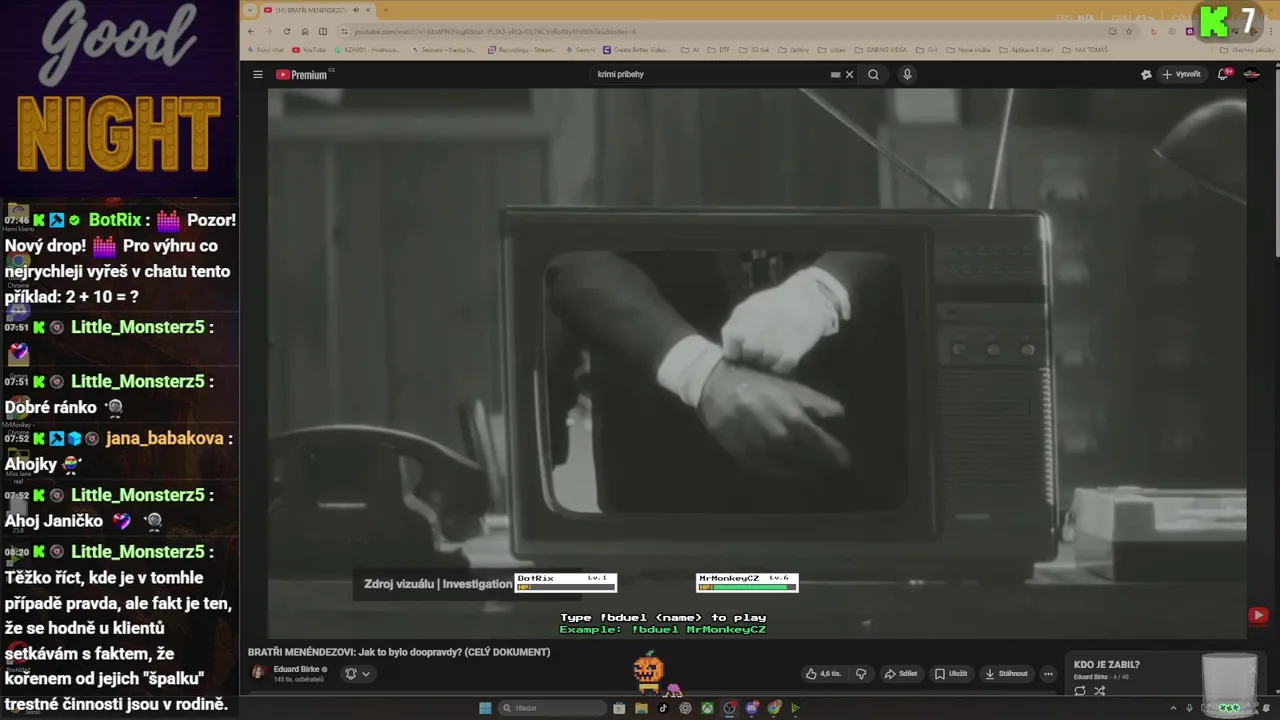Image resolution: width=1280 pixels, height=720 pixels.
Task: Go to YouTube Premium home logo
Action: point(304,74)
